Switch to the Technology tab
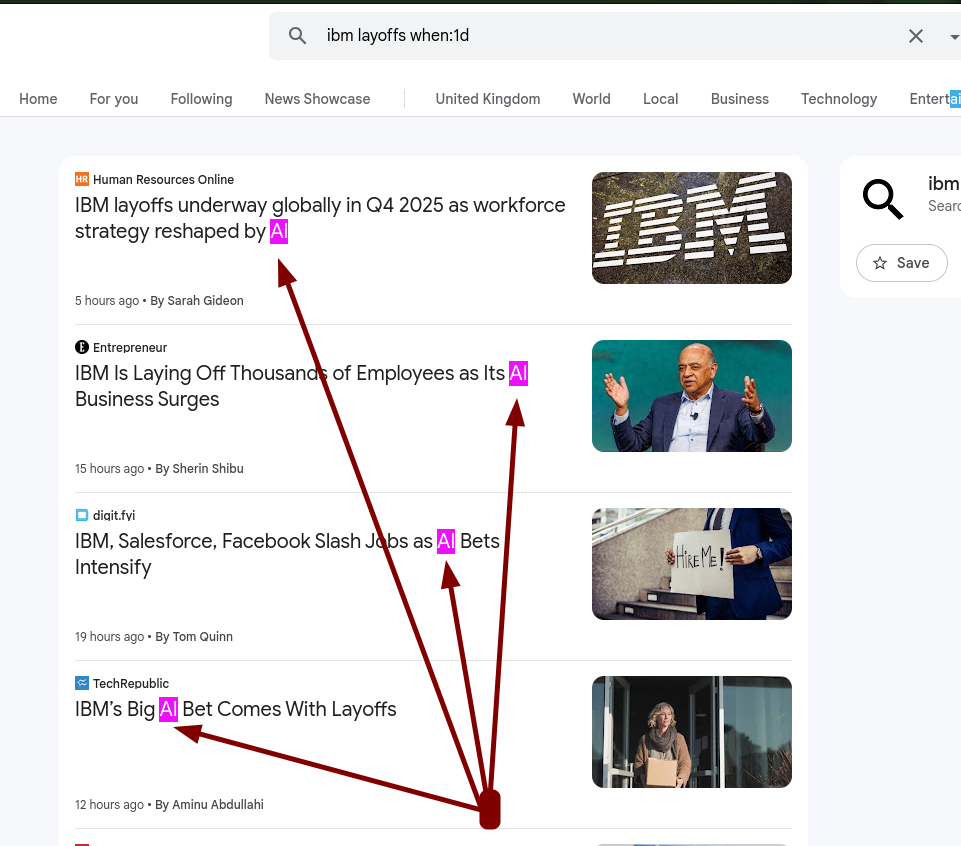 838,99
